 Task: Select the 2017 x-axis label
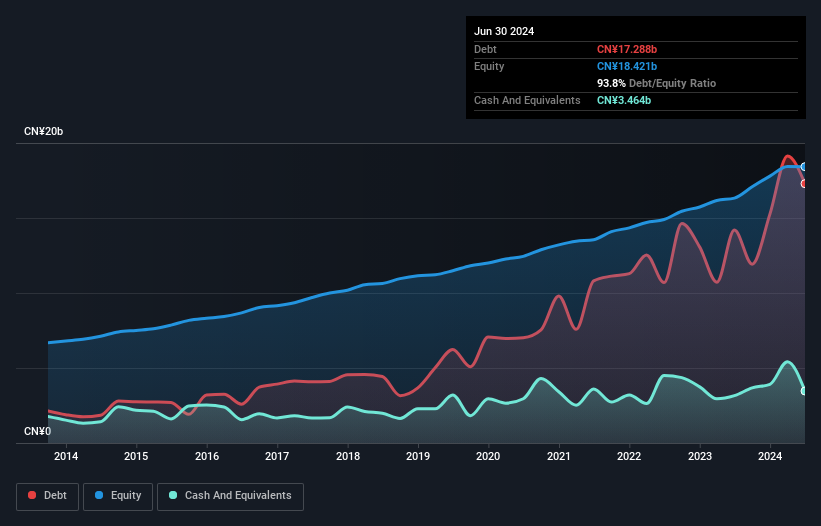pos(277,456)
